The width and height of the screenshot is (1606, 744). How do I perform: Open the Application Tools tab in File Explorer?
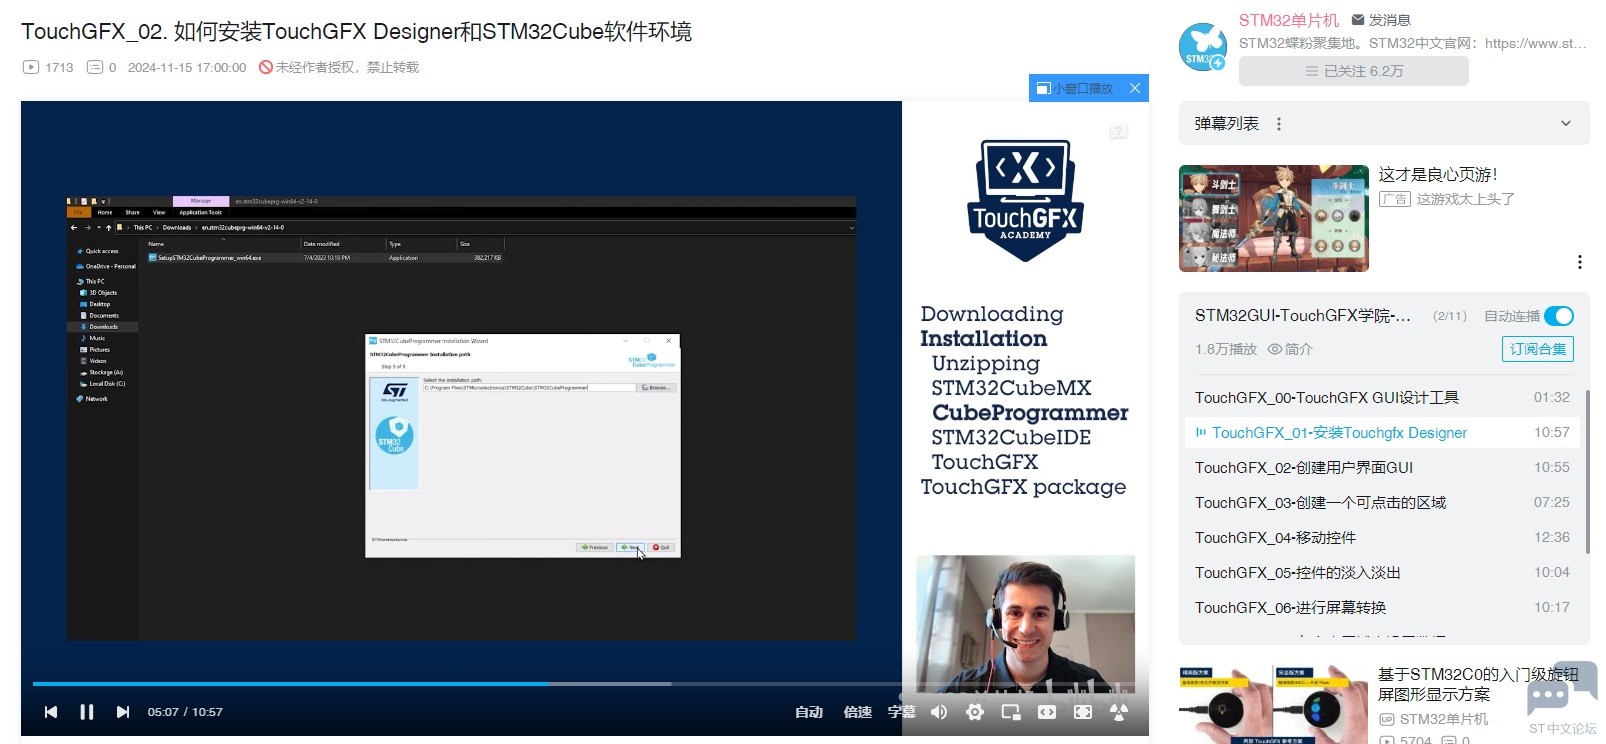click(x=201, y=212)
